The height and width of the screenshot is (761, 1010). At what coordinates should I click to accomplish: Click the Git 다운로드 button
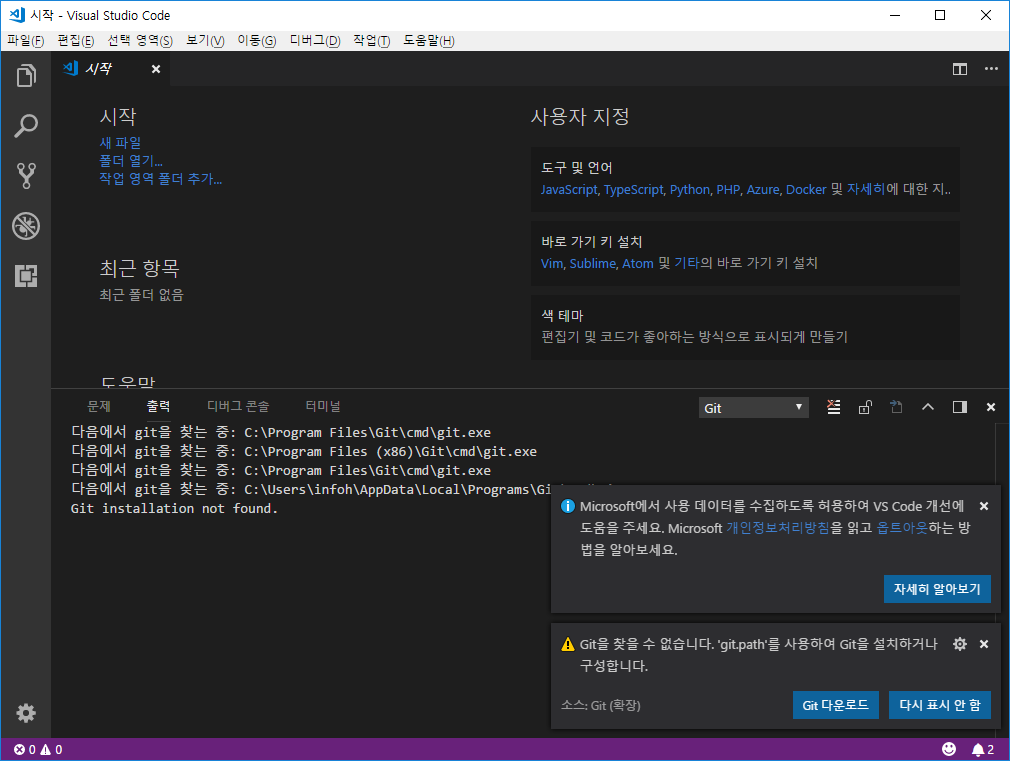[836, 705]
